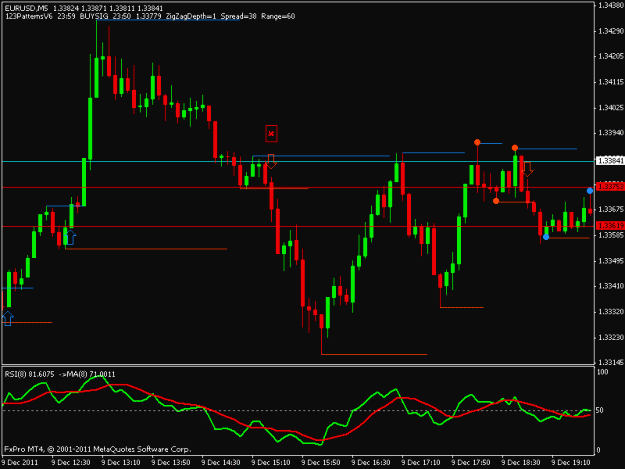Click the red price label 1.33619
625x469 pixels.
tap(610, 226)
